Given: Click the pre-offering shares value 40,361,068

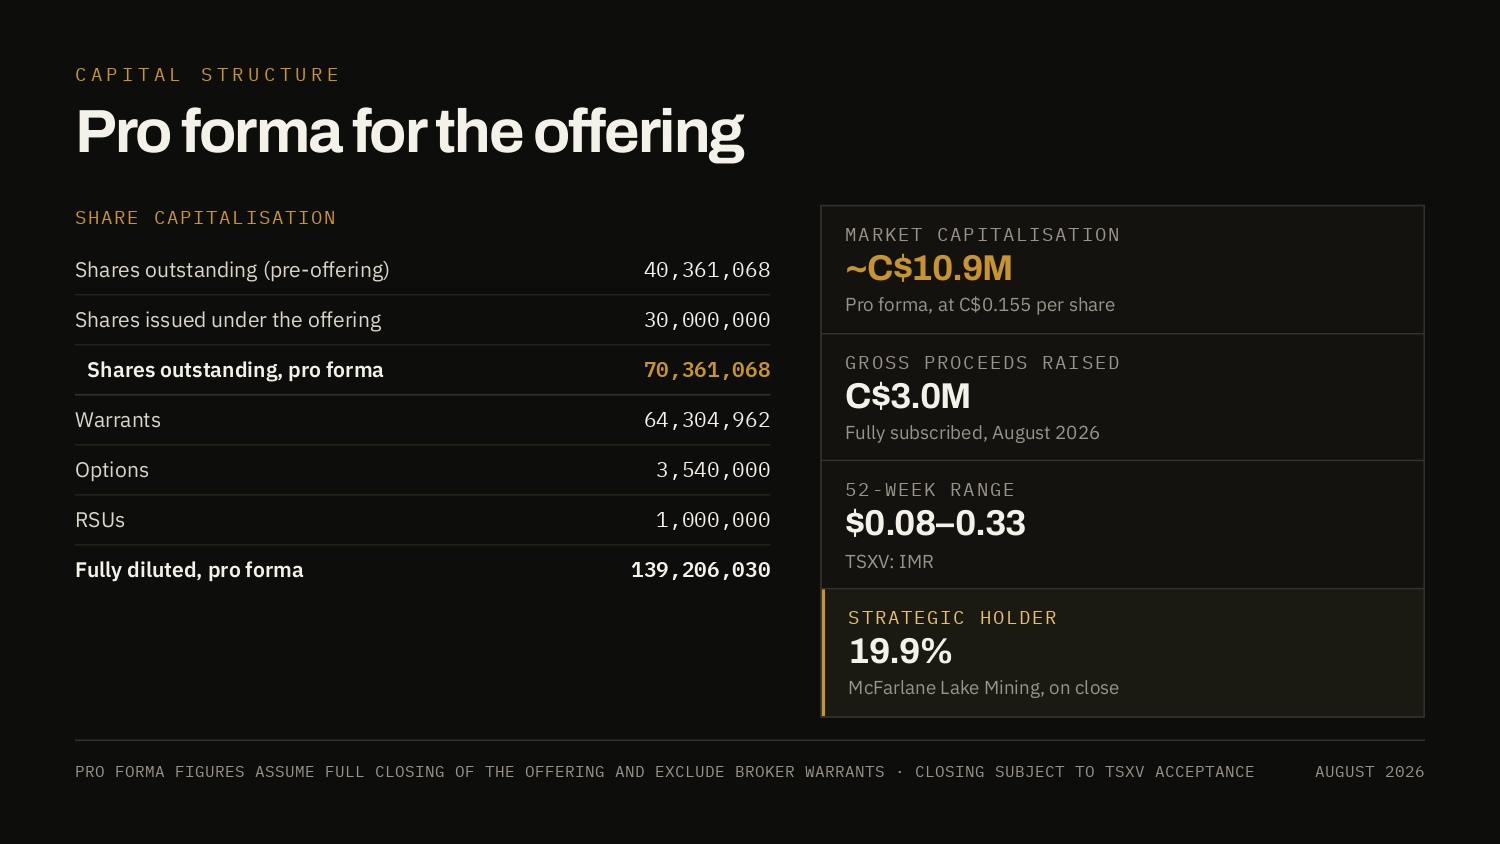Looking at the screenshot, I should click(707, 270).
